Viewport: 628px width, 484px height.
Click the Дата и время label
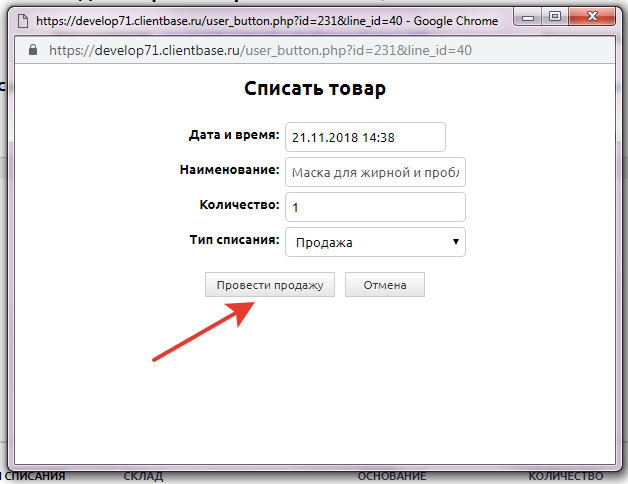click(234, 135)
